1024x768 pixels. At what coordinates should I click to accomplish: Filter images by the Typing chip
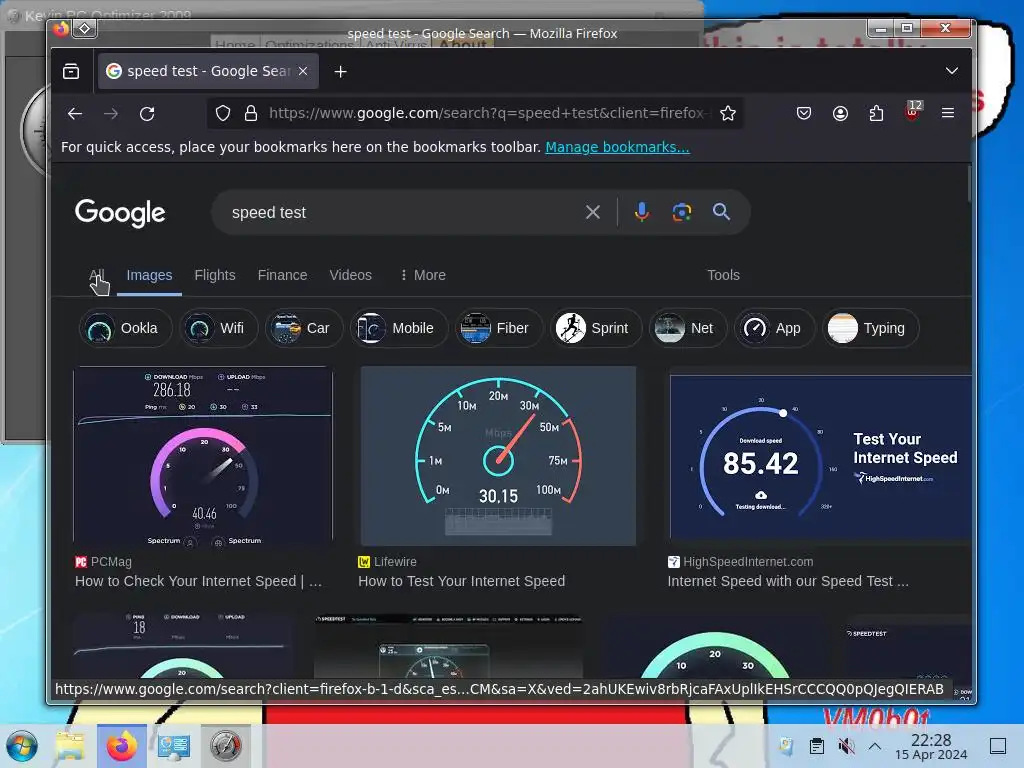(871, 328)
